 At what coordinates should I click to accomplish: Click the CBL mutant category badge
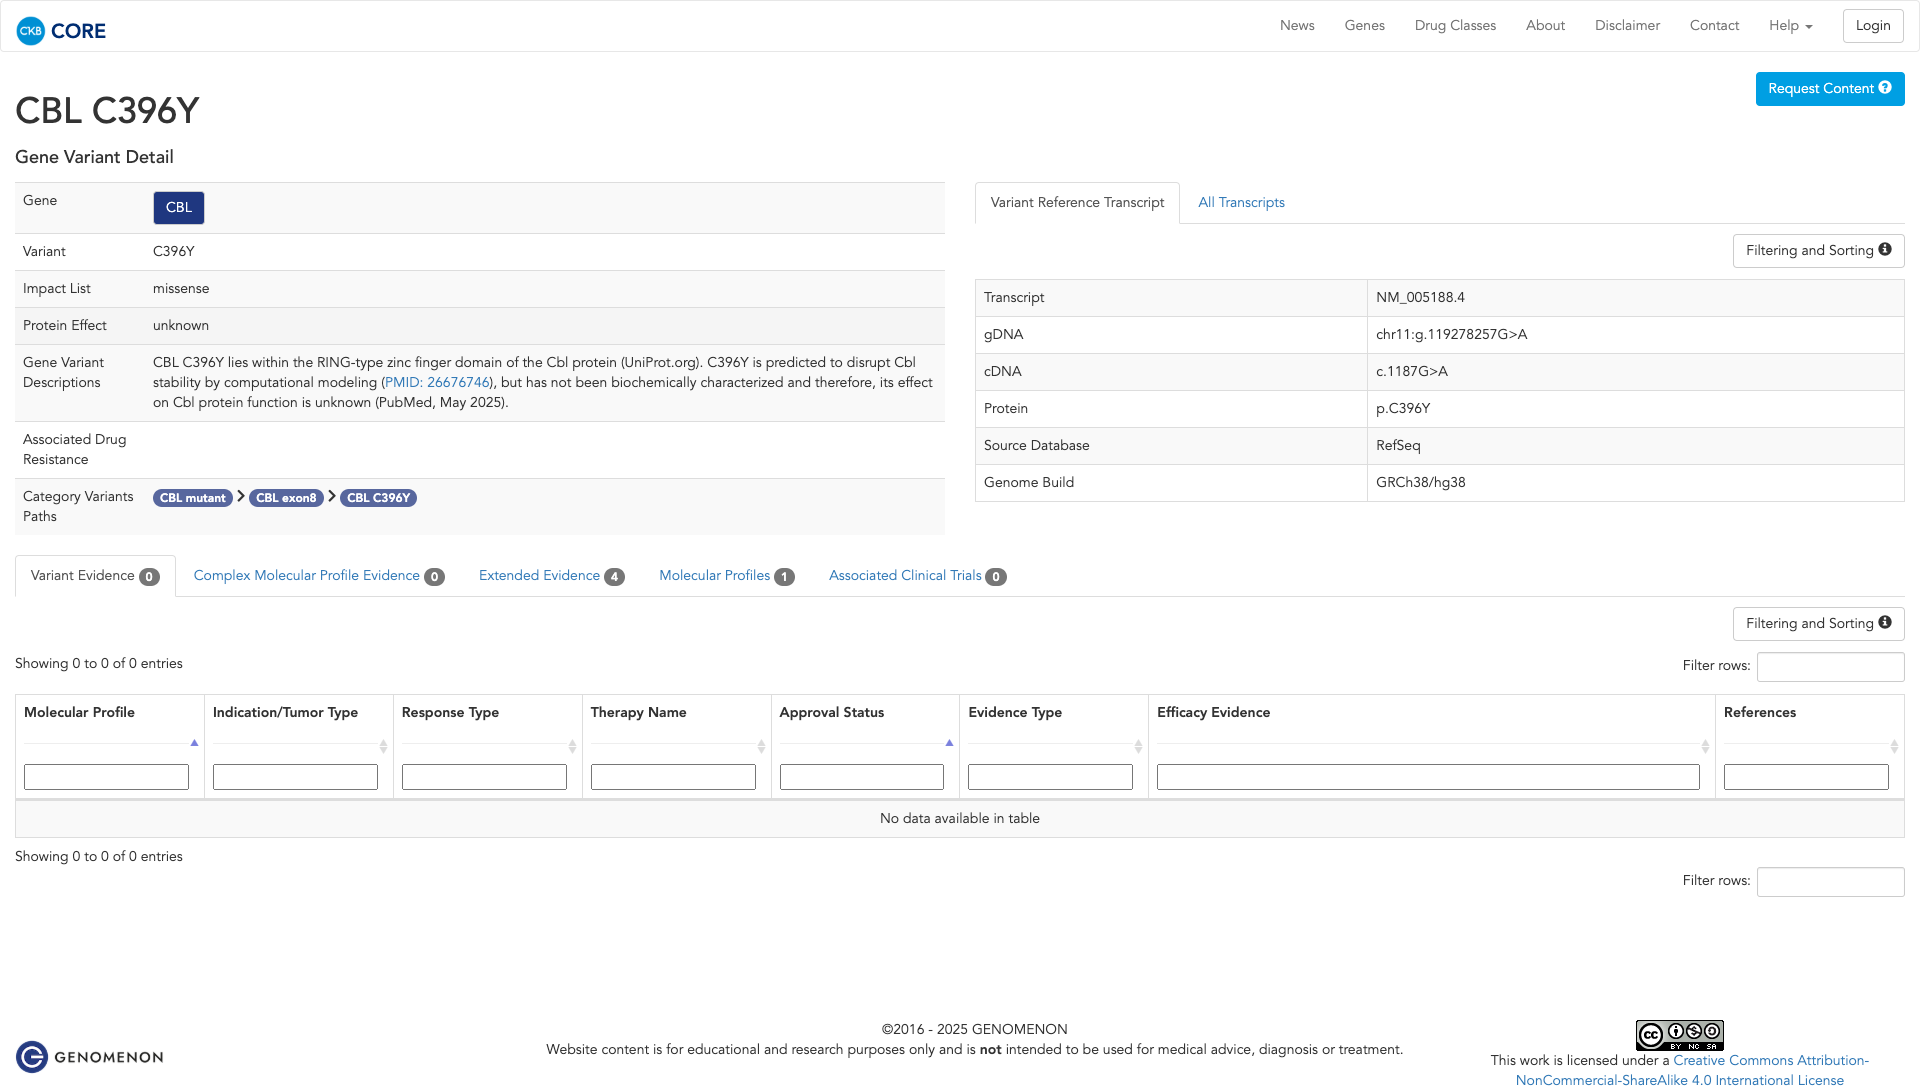[x=193, y=498]
